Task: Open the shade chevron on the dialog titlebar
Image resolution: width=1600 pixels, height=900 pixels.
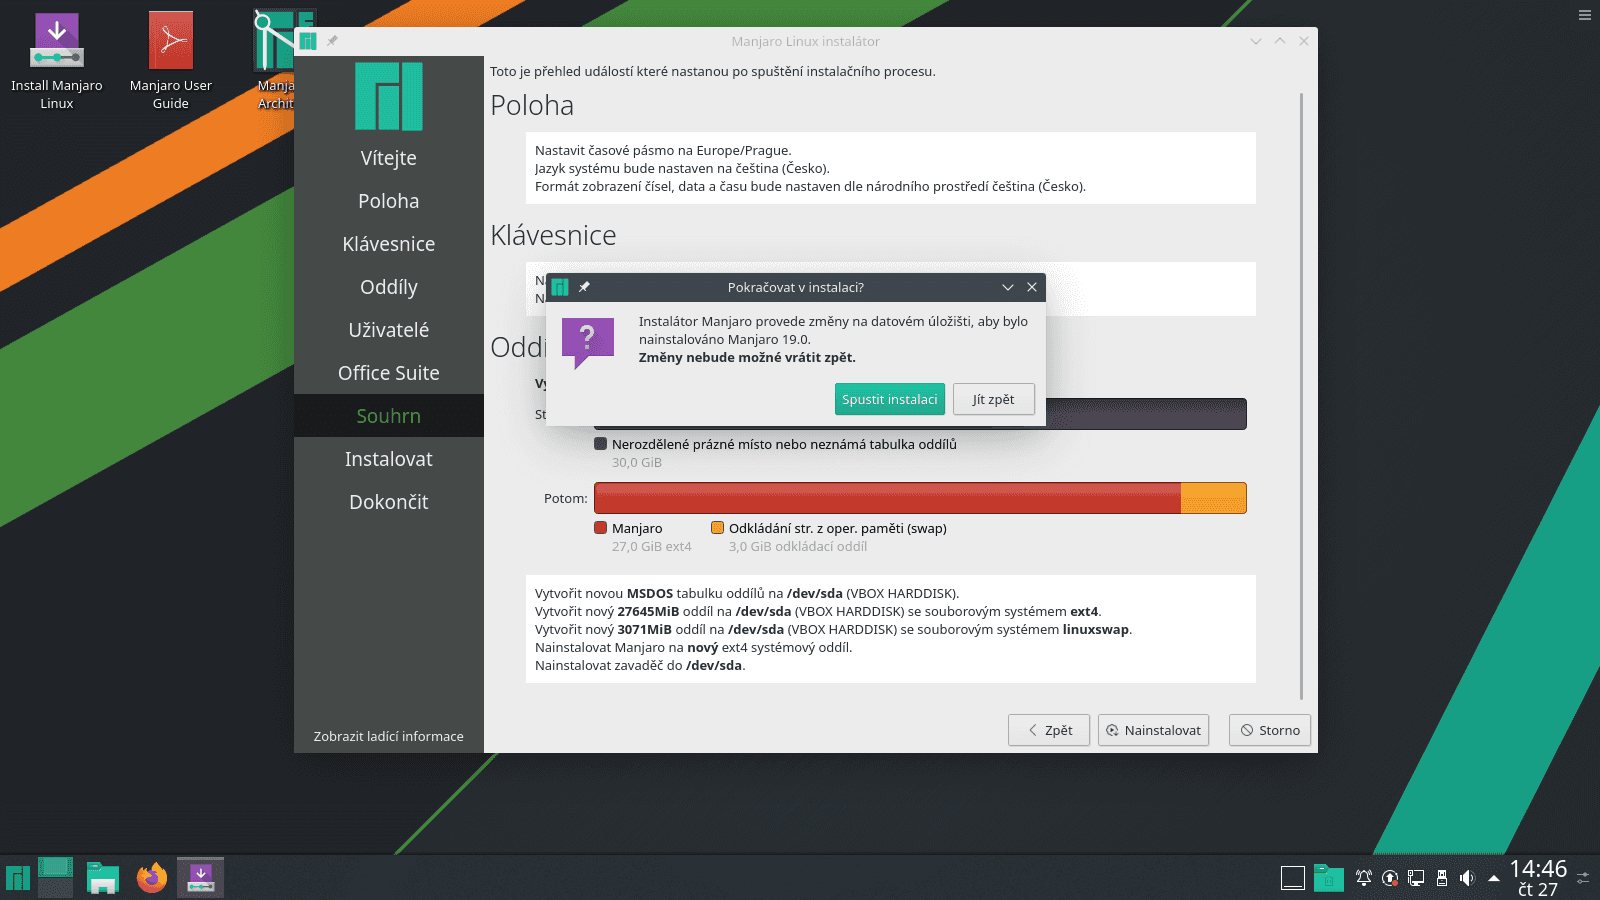Action: coord(1007,287)
